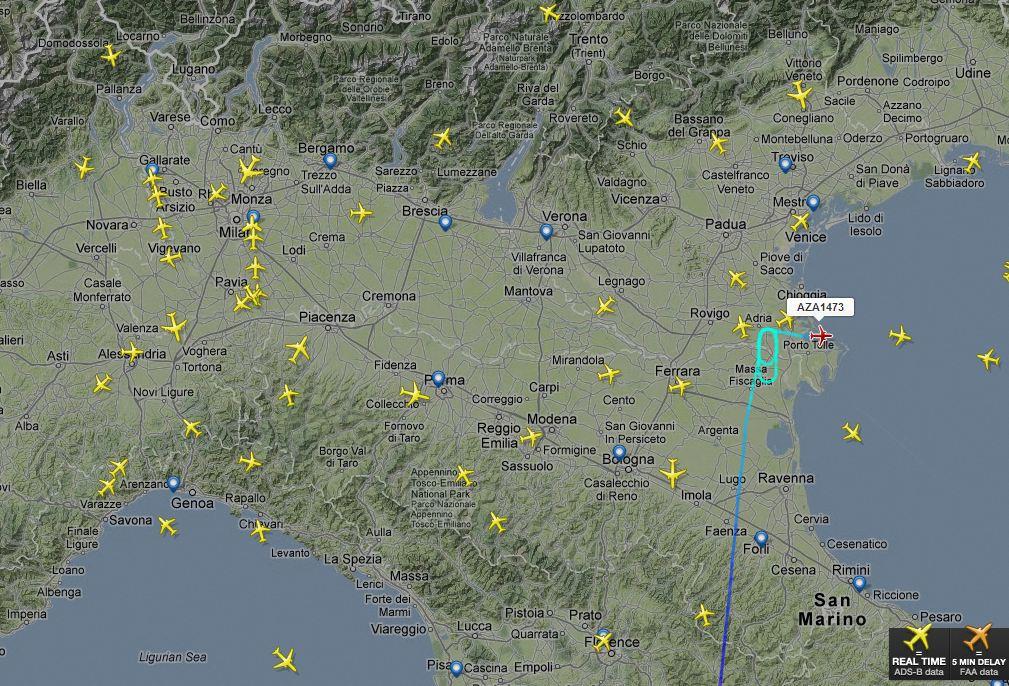Click the Bergamo airport pin marker
Viewport: 1009px width, 686px height.
(330, 161)
